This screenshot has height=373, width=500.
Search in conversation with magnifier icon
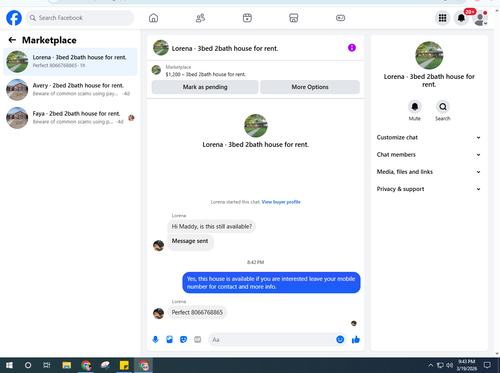443,107
